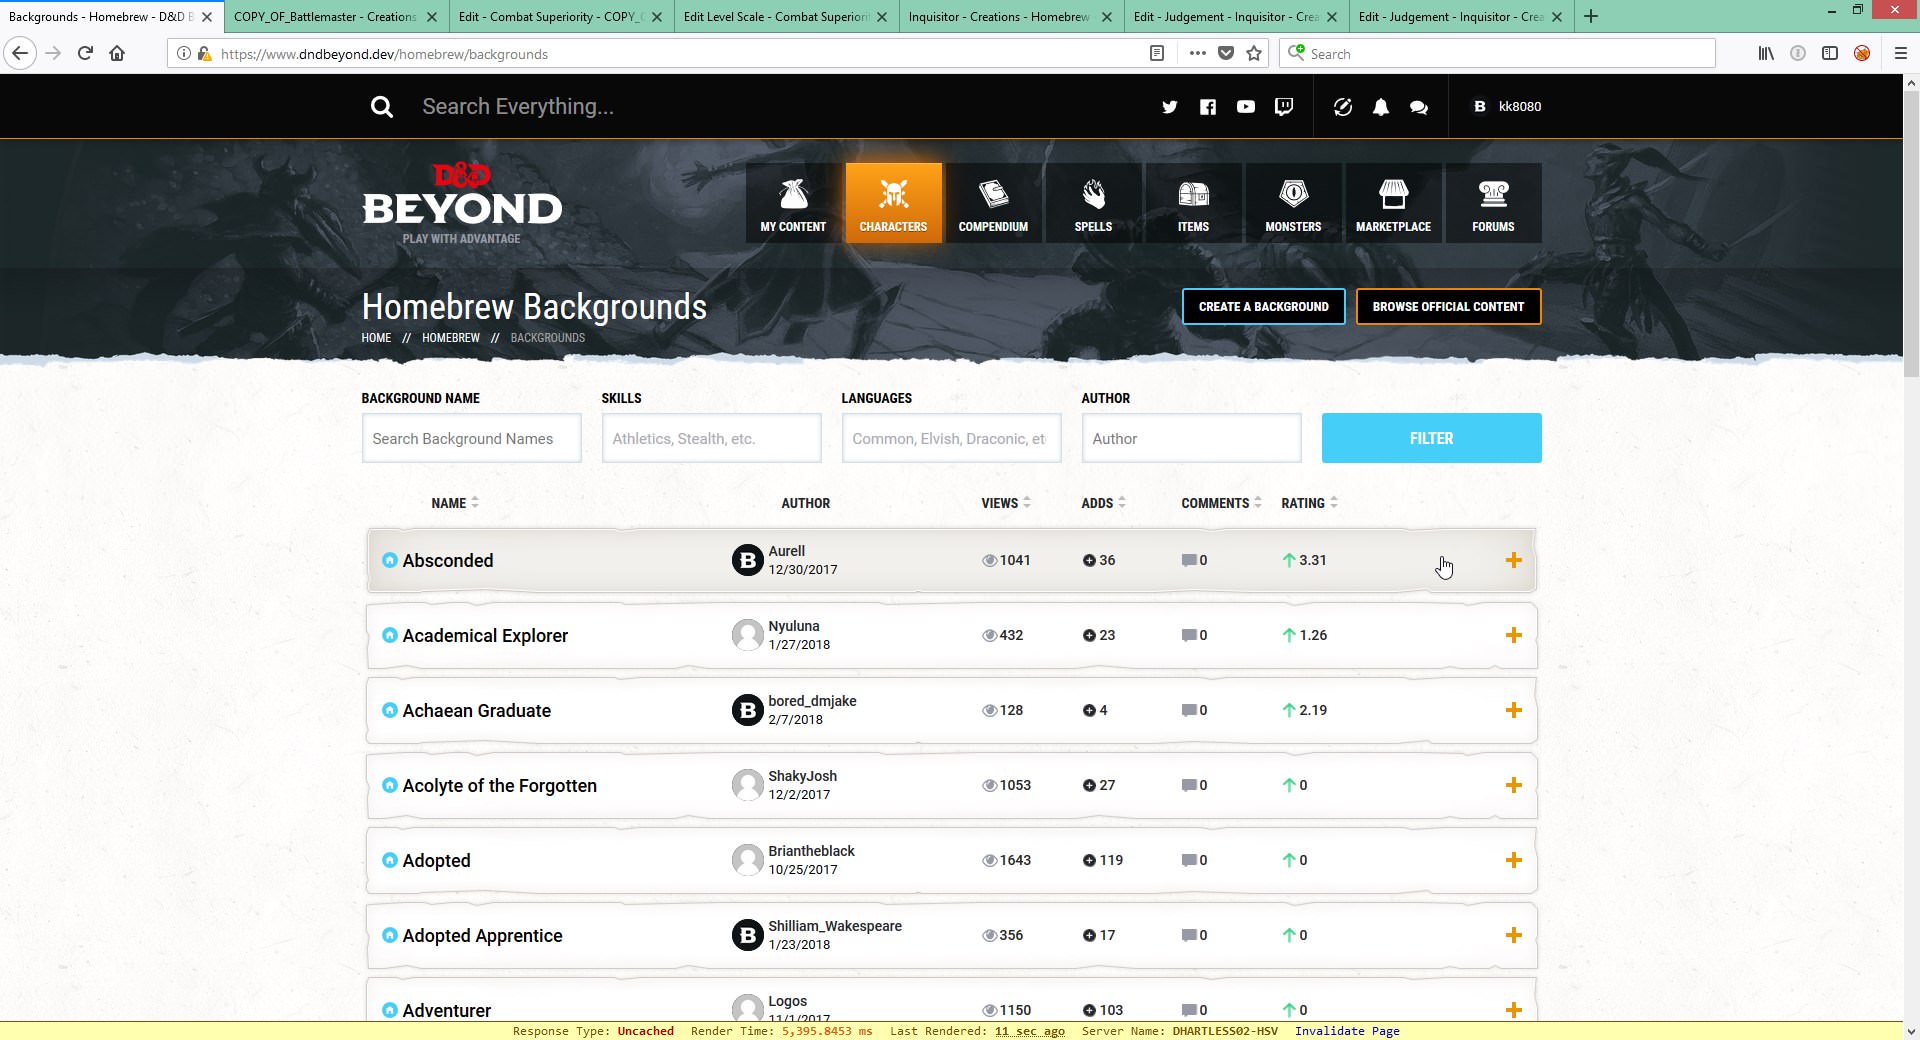Click in the browser Search box

[1497, 54]
